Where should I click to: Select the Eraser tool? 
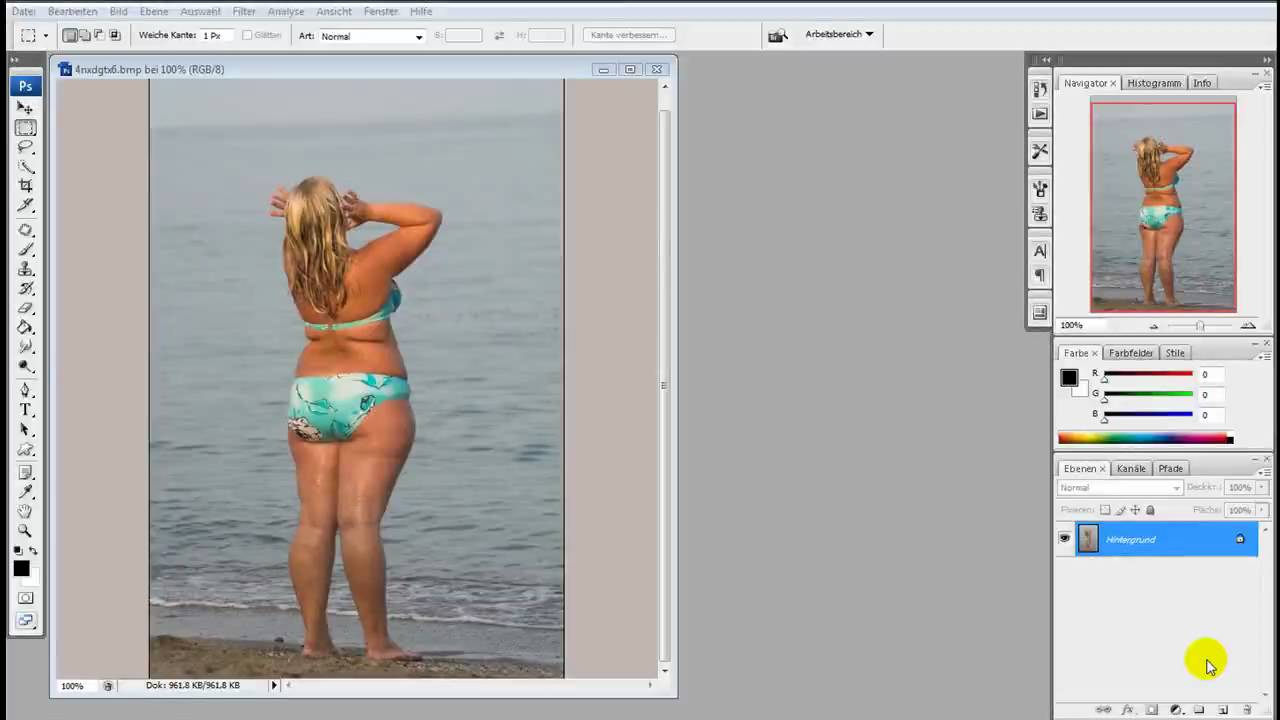(26, 308)
